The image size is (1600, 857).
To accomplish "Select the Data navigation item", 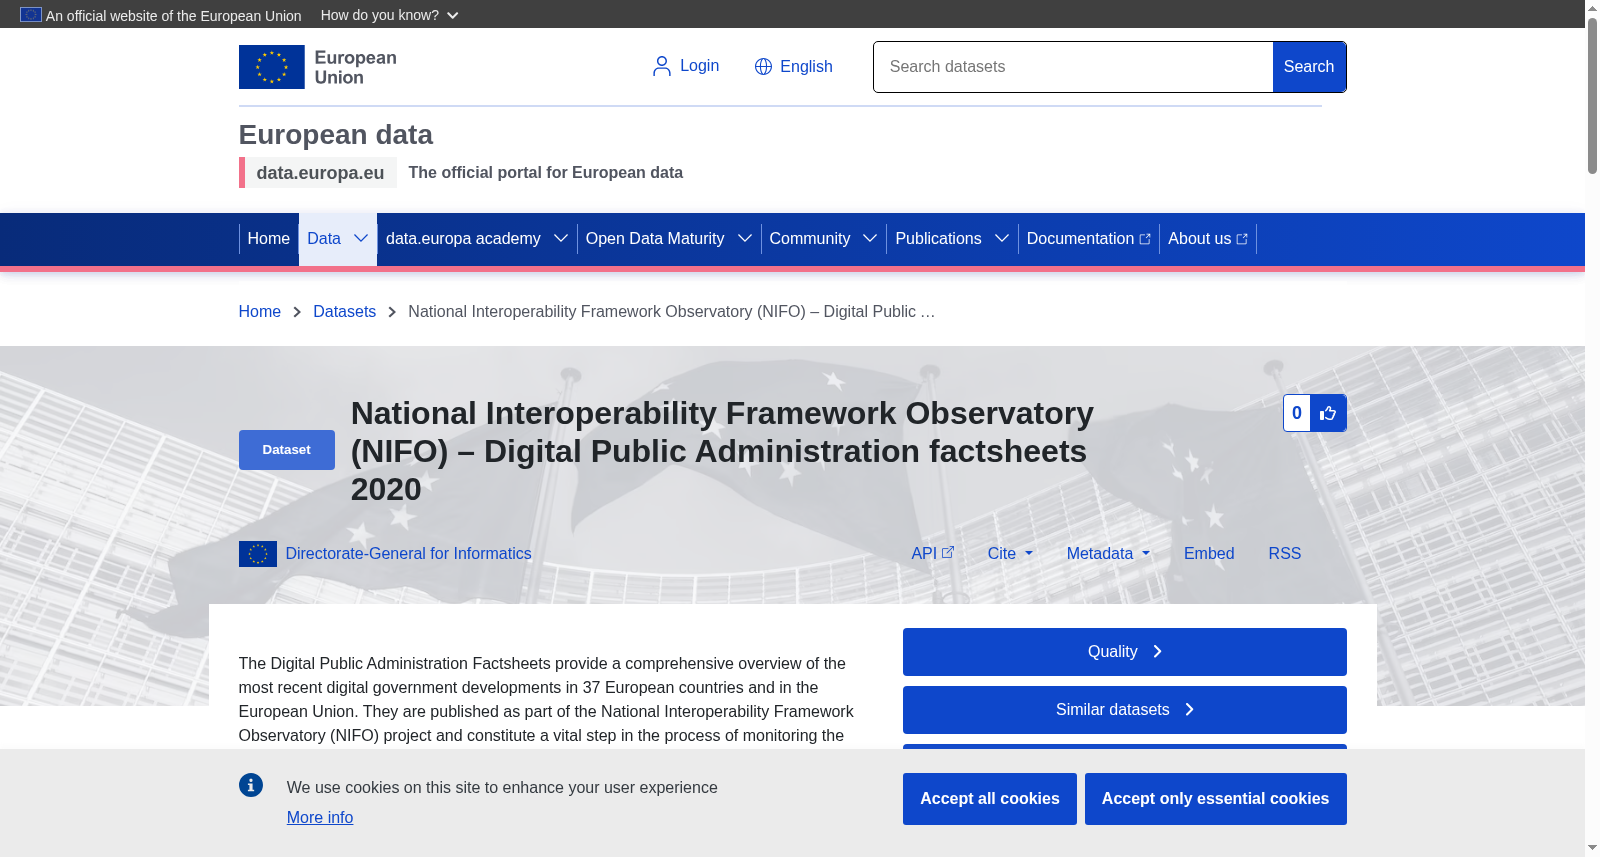I will click(324, 238).
